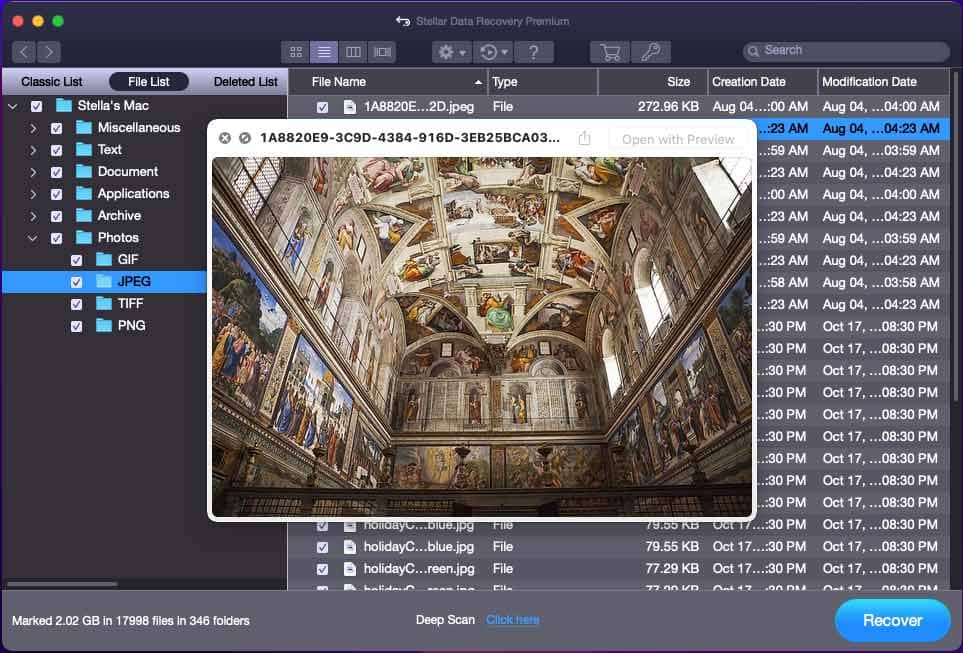
Task: Click the file icon of holidayC…reen.jpg
Action: pos(349,569)
